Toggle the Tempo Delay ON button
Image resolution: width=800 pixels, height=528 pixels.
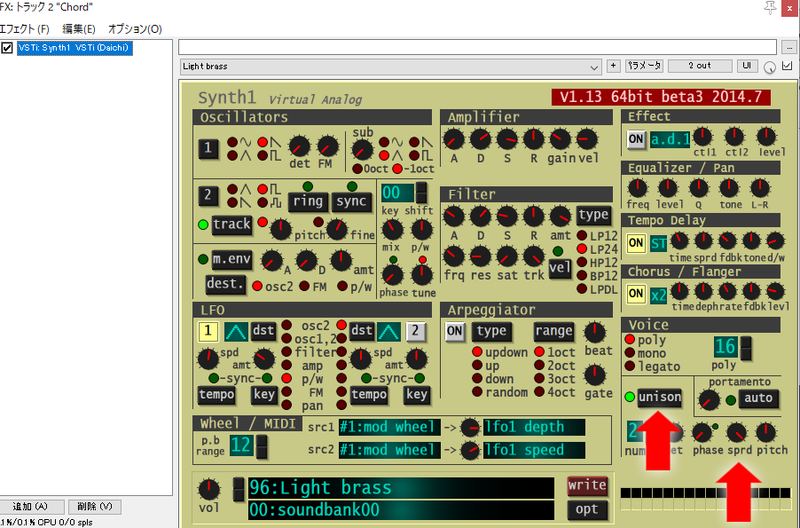[636, 243]
